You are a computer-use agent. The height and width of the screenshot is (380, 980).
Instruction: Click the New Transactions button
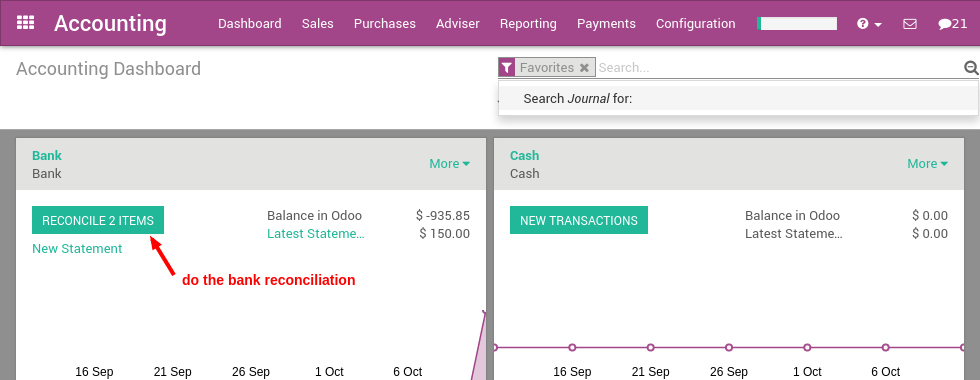point(579,221)
